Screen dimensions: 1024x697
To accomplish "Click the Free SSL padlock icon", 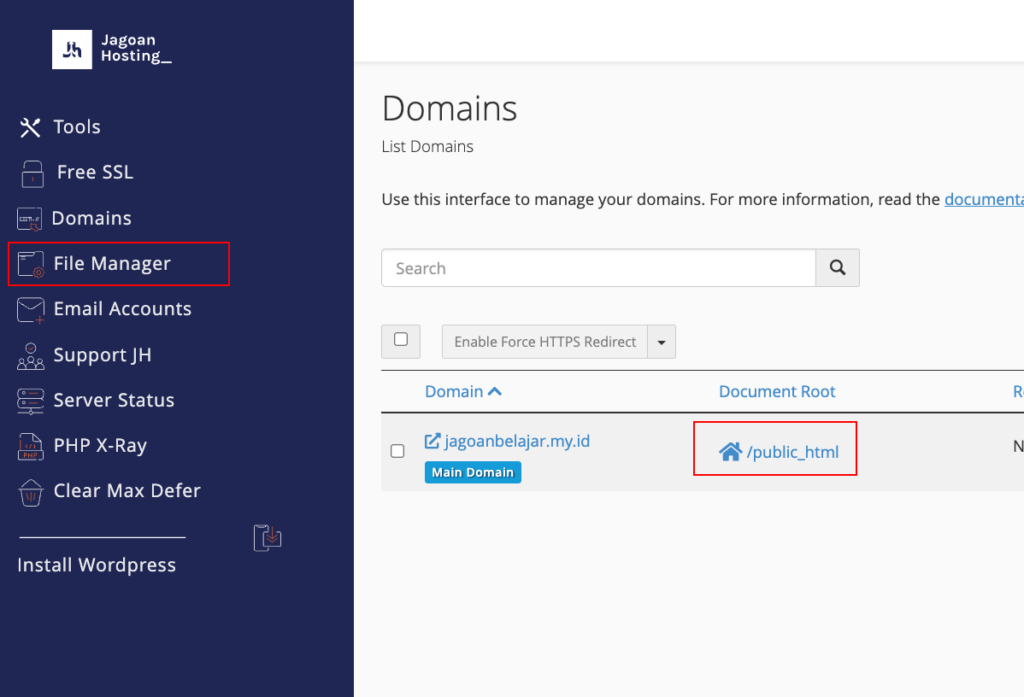I will pos(32,173).
